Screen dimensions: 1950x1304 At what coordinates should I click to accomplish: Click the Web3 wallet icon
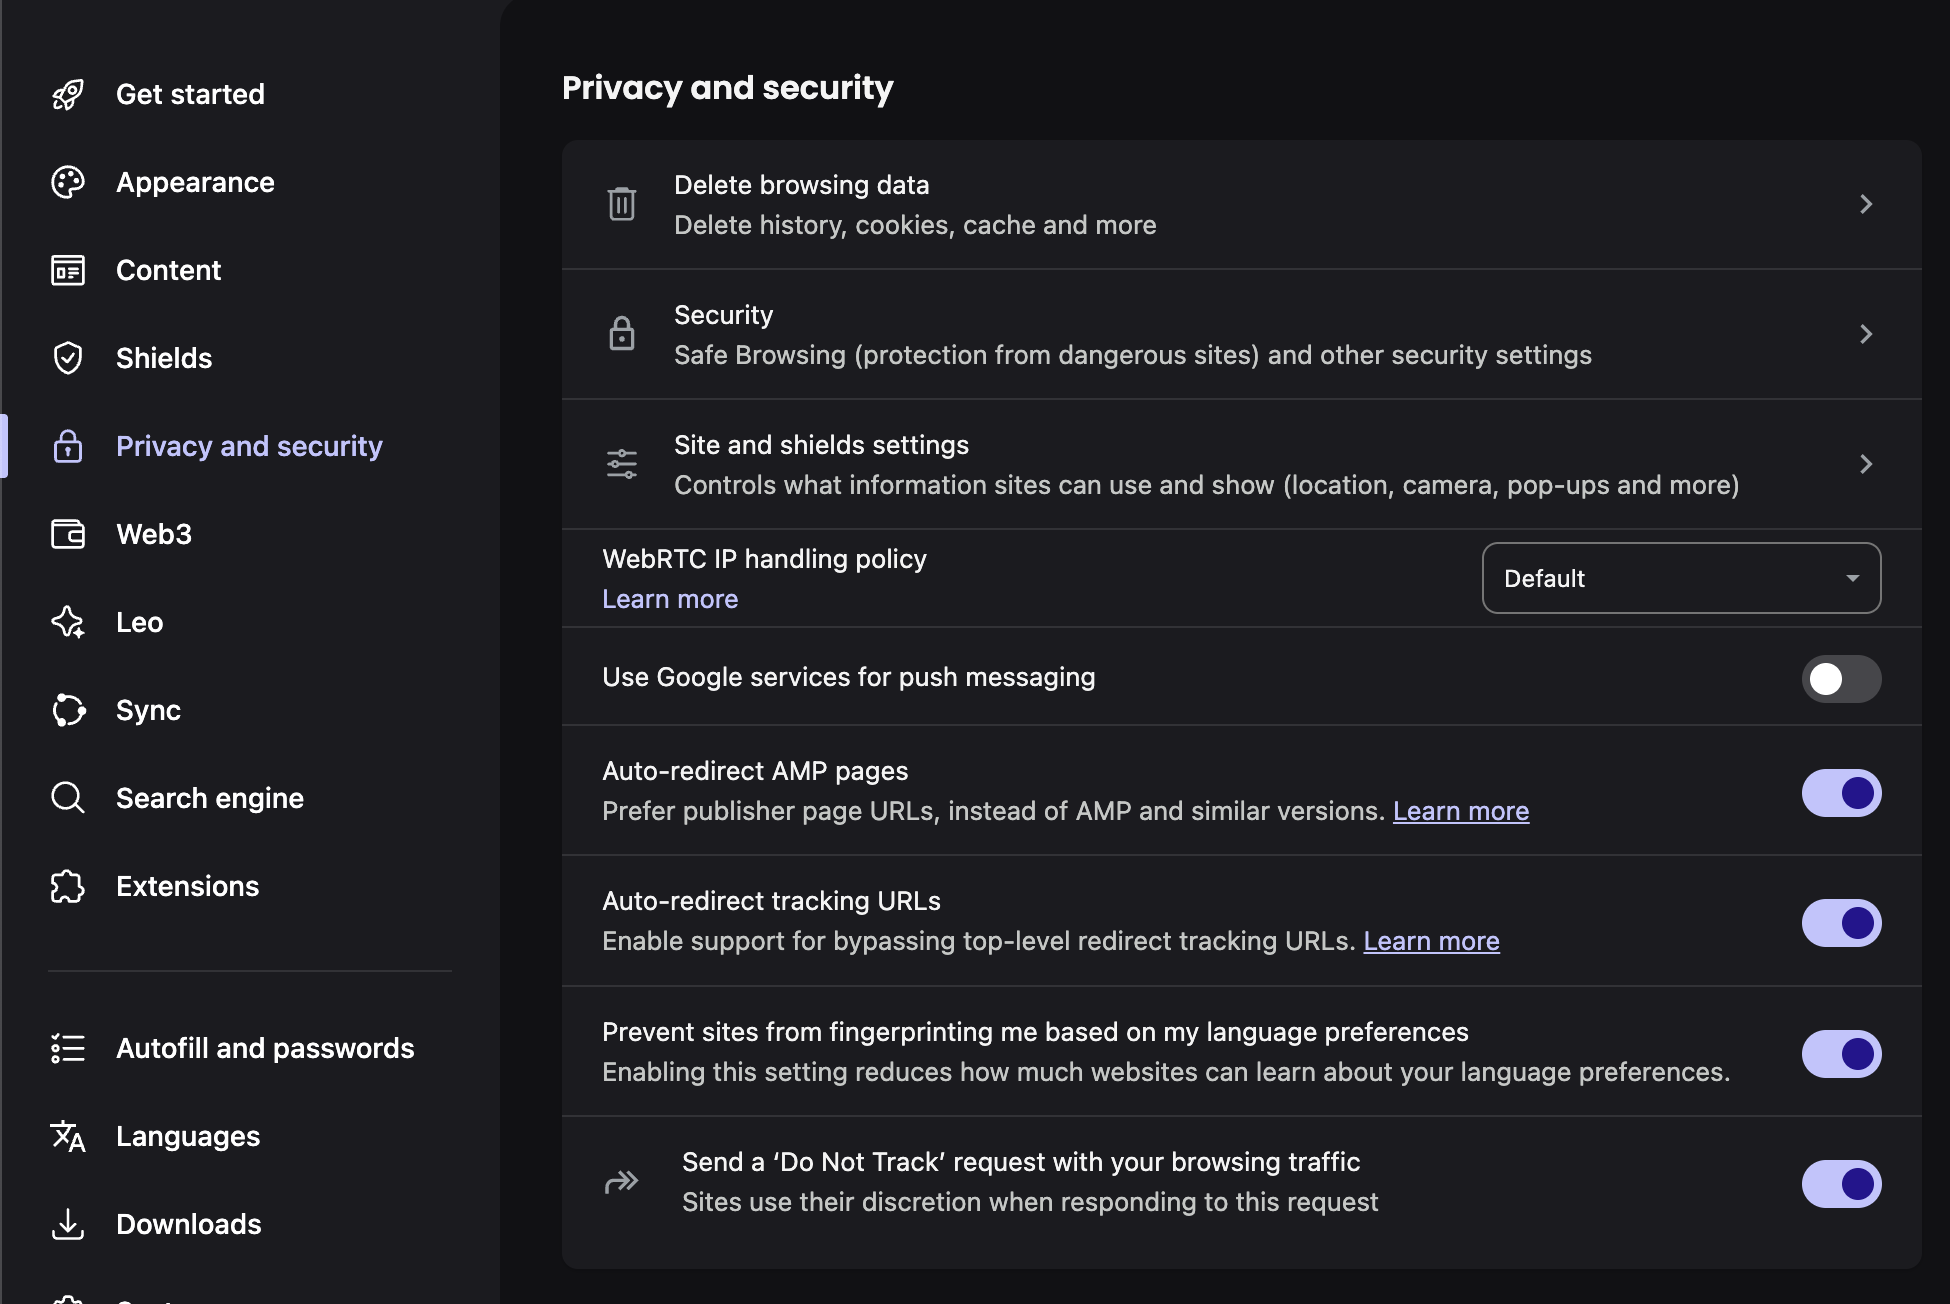68,534
